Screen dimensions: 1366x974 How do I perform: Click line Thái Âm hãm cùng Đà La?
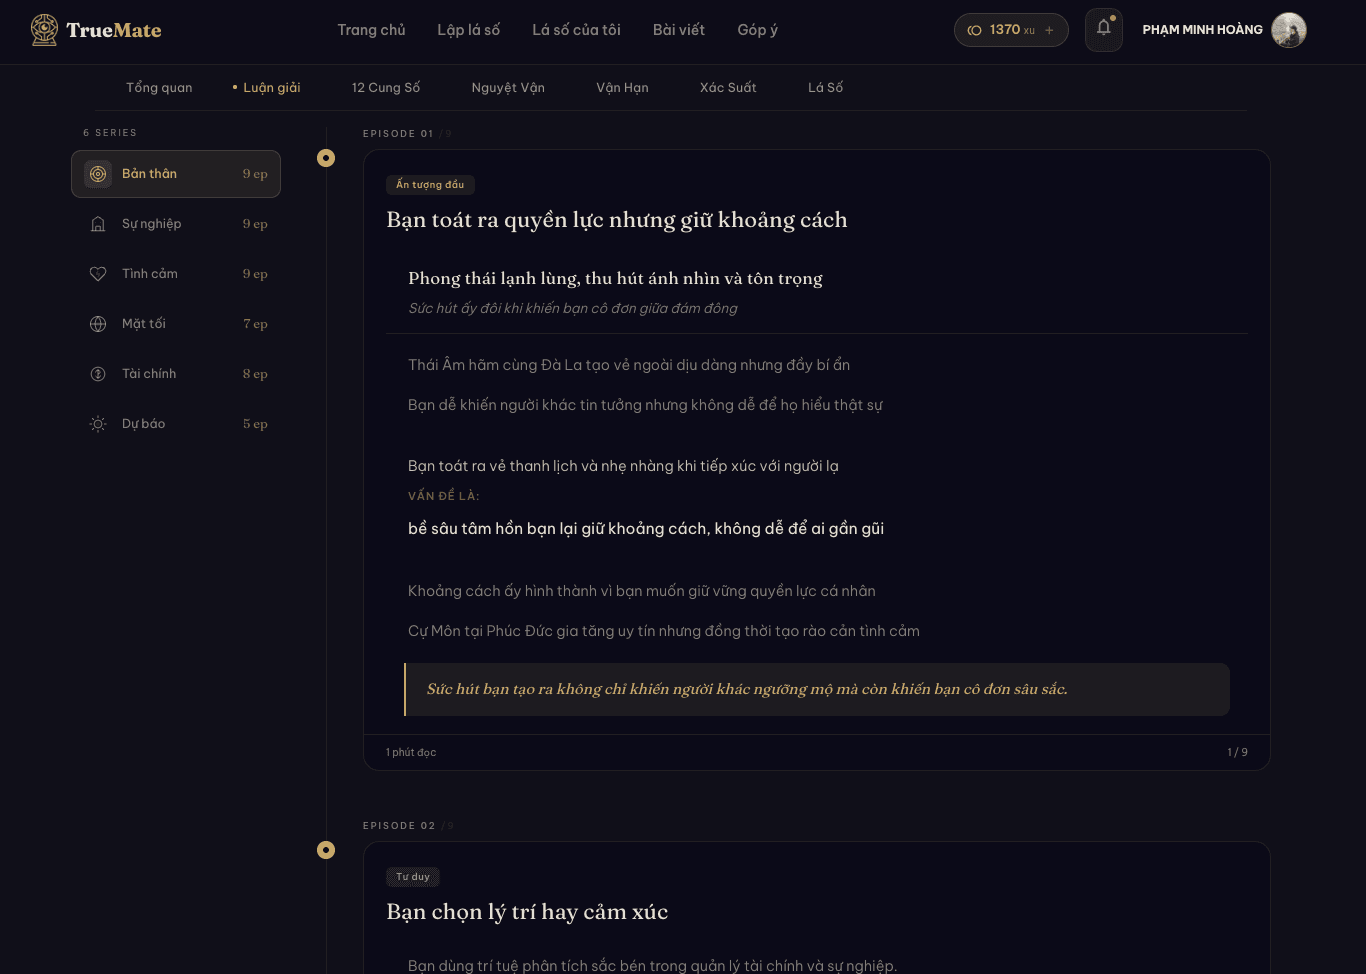(629, 365)
